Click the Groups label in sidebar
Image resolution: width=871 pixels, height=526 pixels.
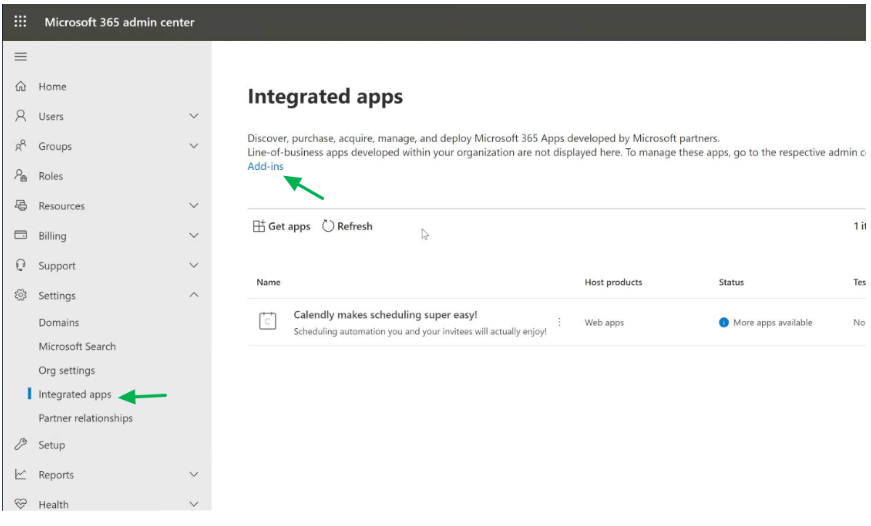click(55, 147)
